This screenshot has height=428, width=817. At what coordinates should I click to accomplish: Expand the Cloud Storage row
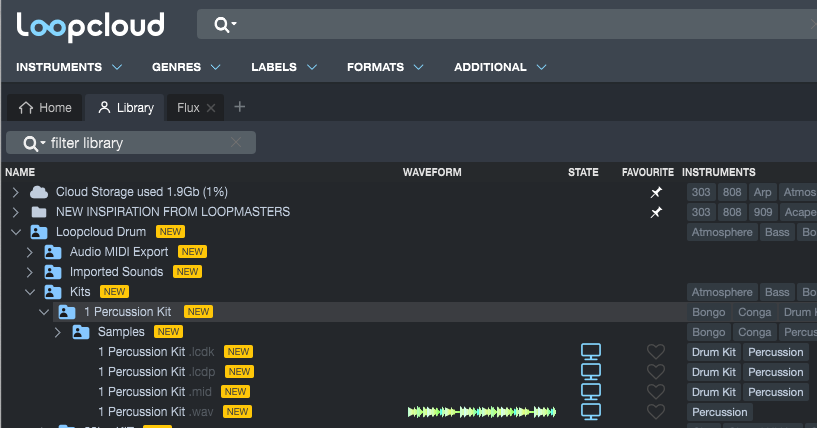(x=16, y=192)
